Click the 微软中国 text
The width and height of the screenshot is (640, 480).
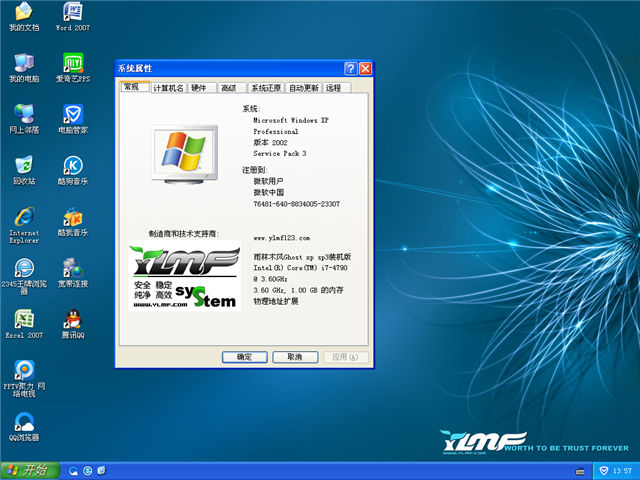[268, 192]
